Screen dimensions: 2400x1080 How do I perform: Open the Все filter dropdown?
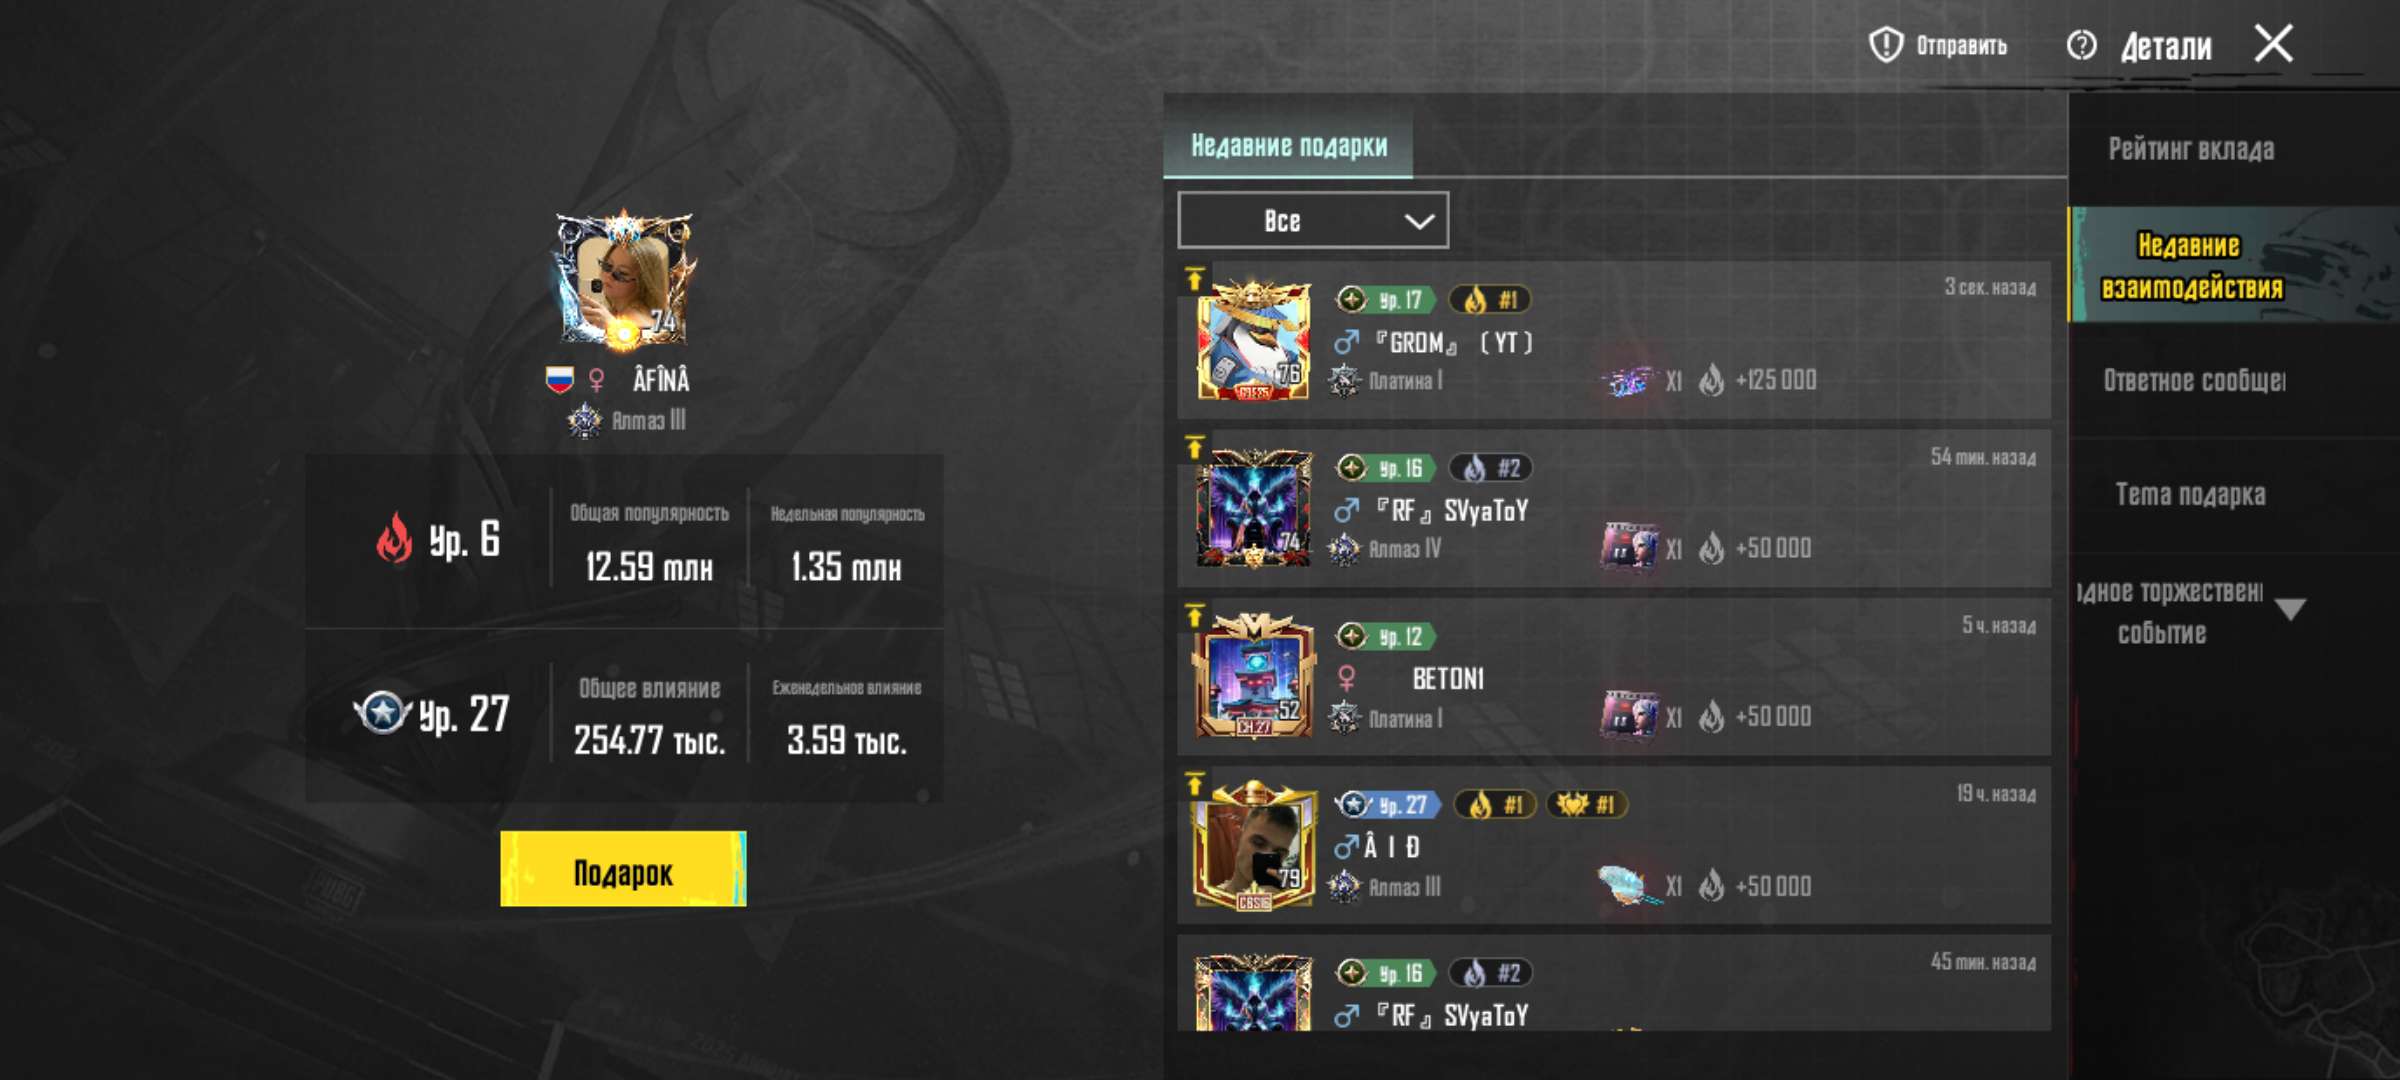[1313, 220]
